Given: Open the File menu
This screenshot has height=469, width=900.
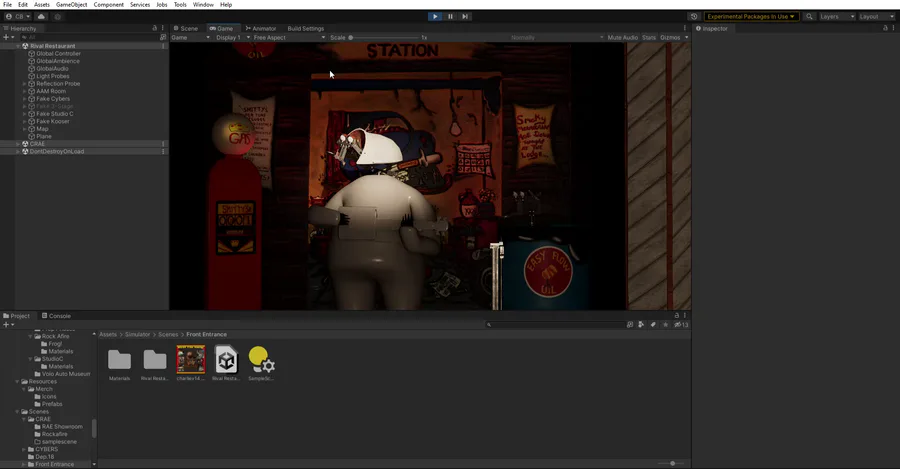Looking at the screenshot, I should pyautogui.click(x=7, y=5).
